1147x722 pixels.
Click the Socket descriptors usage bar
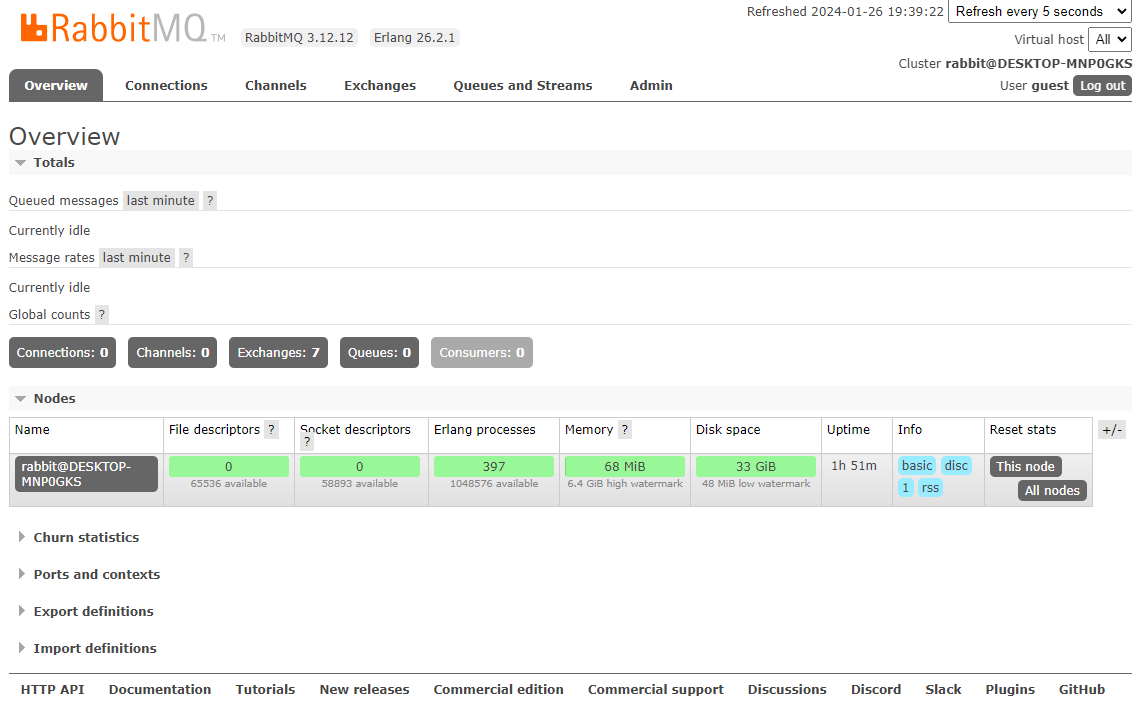pos(360,467)
